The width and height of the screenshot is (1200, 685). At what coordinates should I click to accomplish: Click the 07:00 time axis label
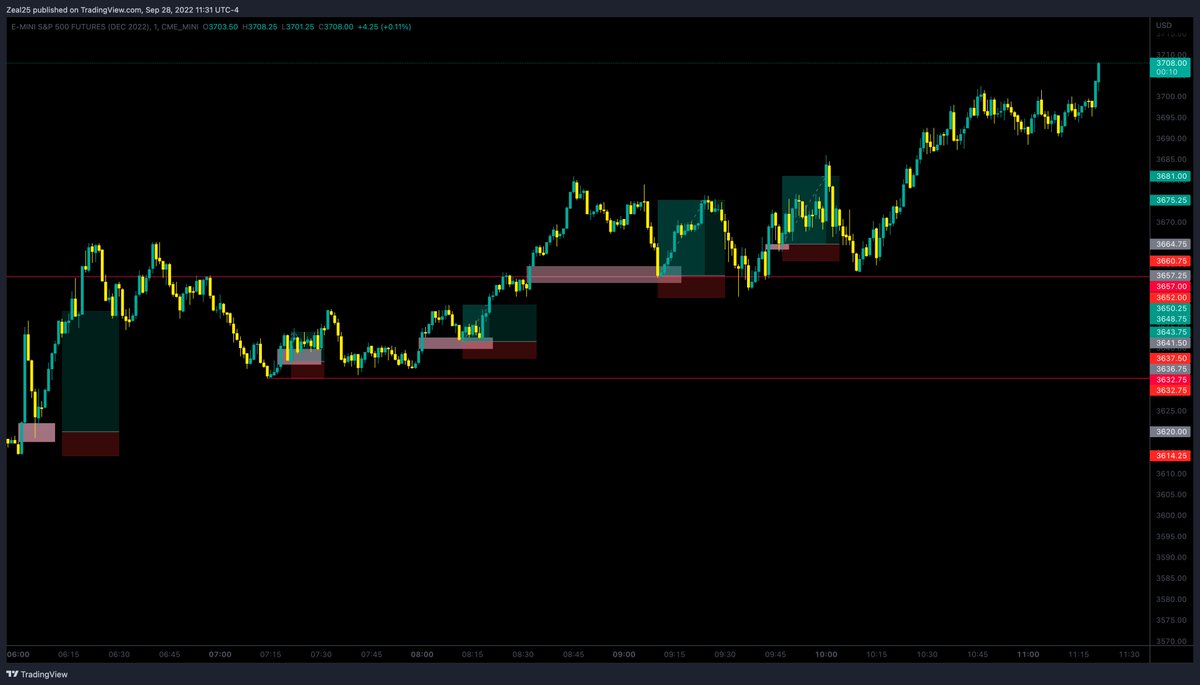pyautogui.click(x=220, y=654)
